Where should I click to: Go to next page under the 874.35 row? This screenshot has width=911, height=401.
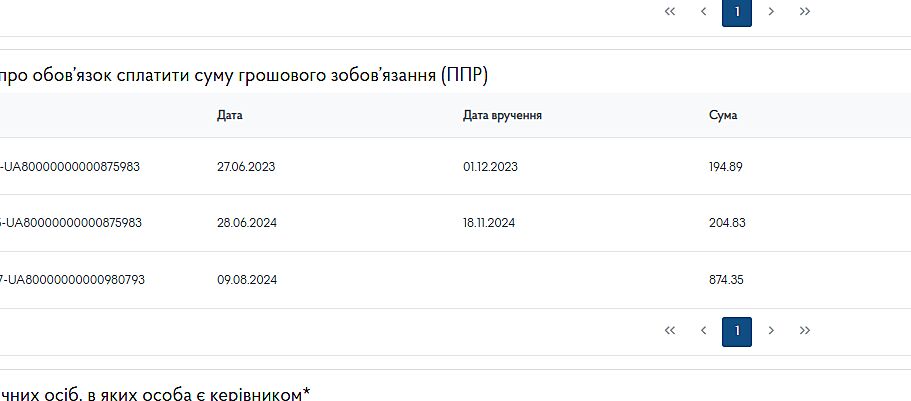point(771,331)
